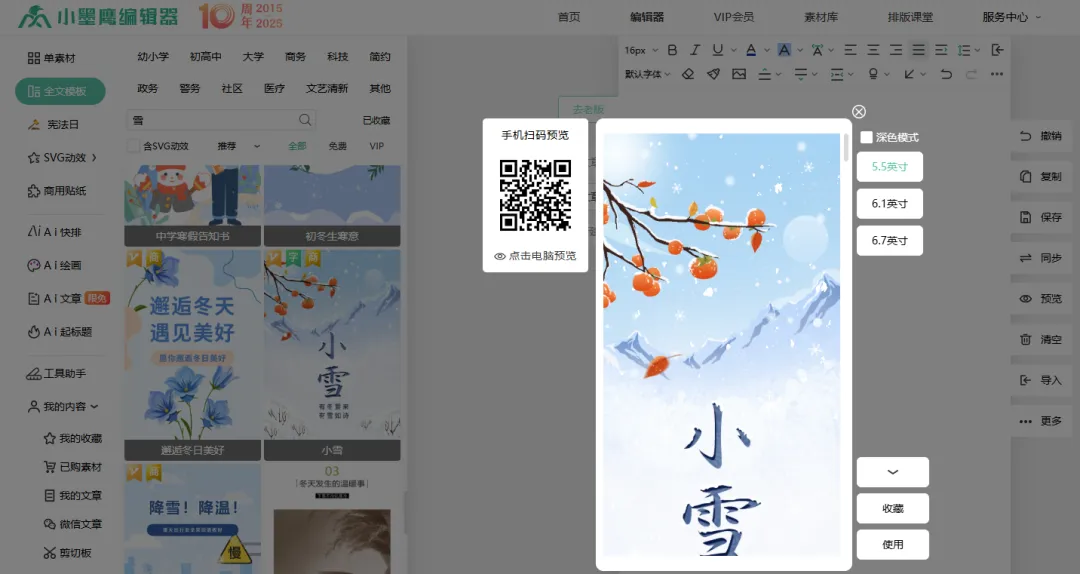Viewport: 1080px width, 574px height.
Task: Click the 全文模板 green button
Action: coord(60,91)
